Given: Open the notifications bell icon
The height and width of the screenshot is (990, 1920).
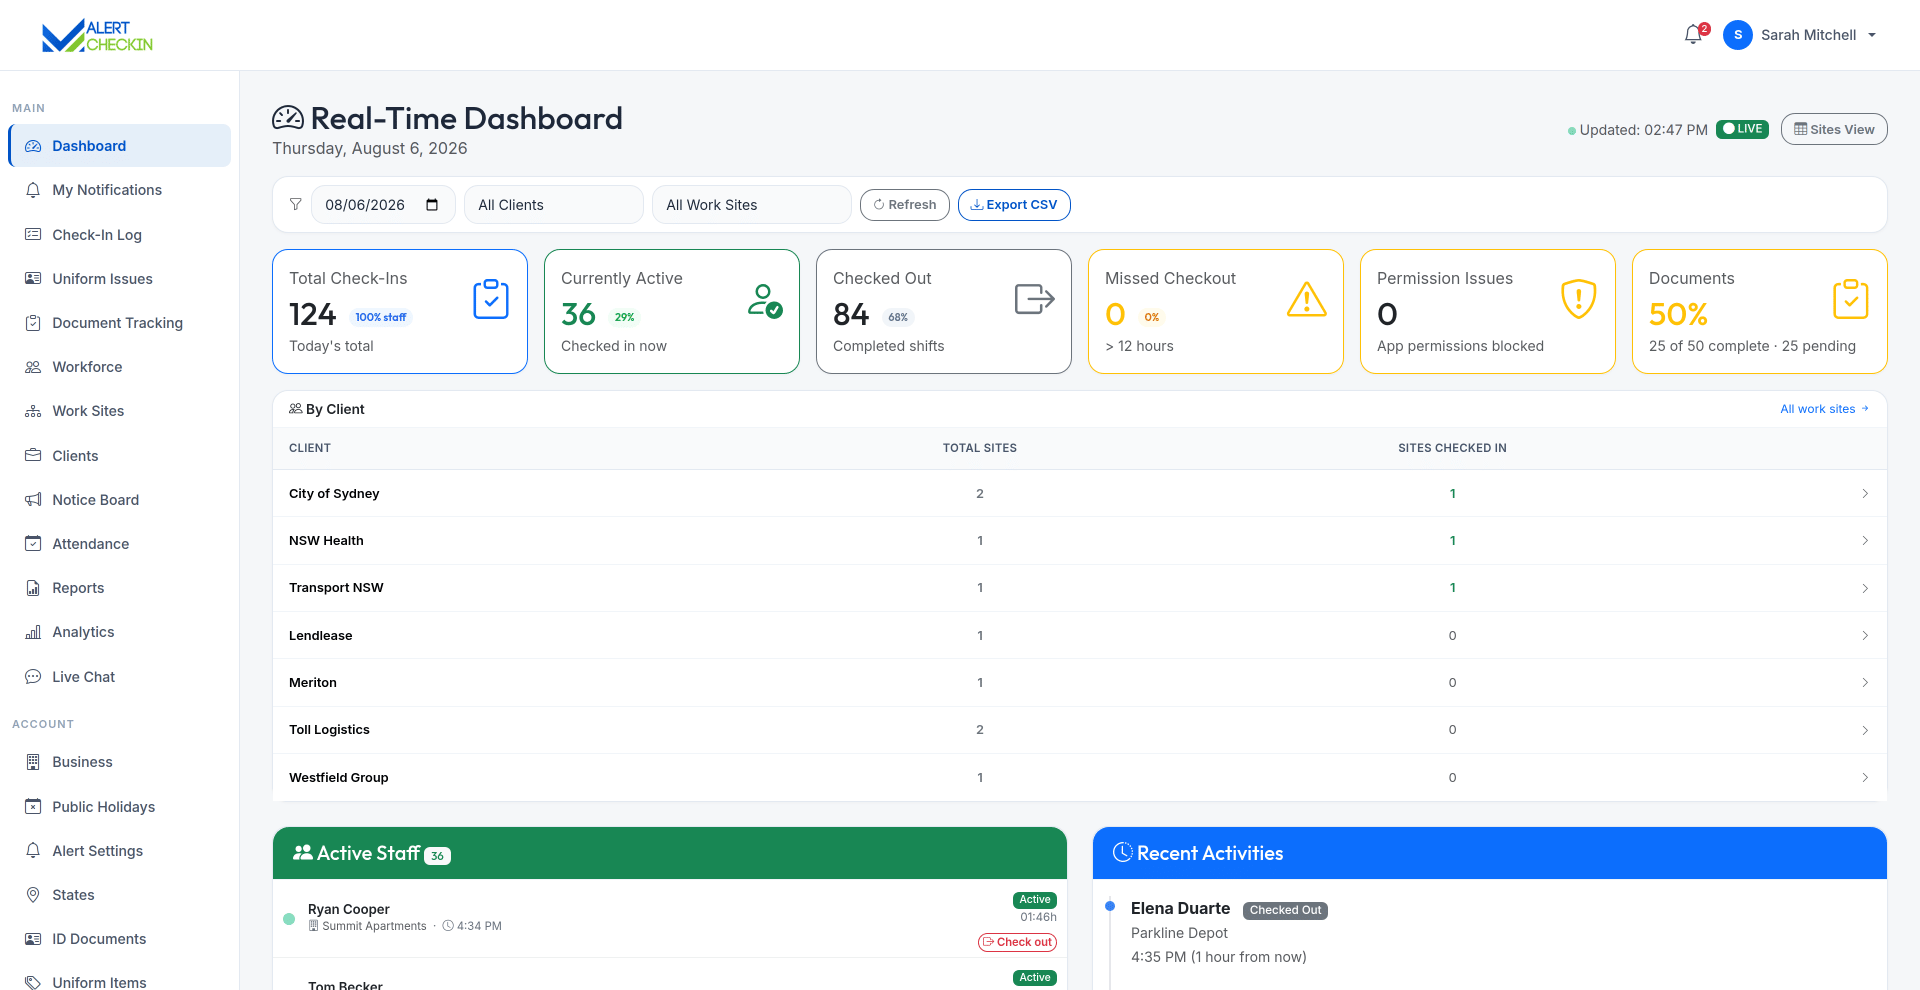Looking at the screenshot, I should click(1693, 35).
